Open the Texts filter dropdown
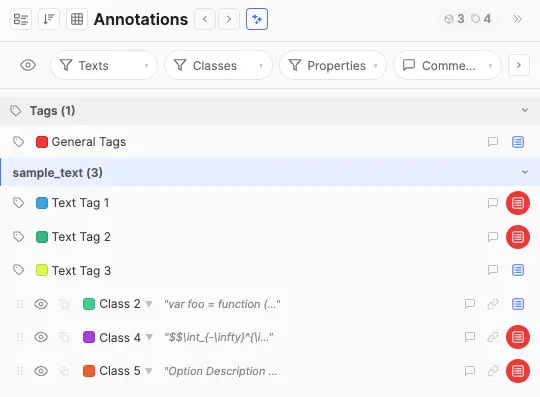540x397 pixels. coord(104,65)
